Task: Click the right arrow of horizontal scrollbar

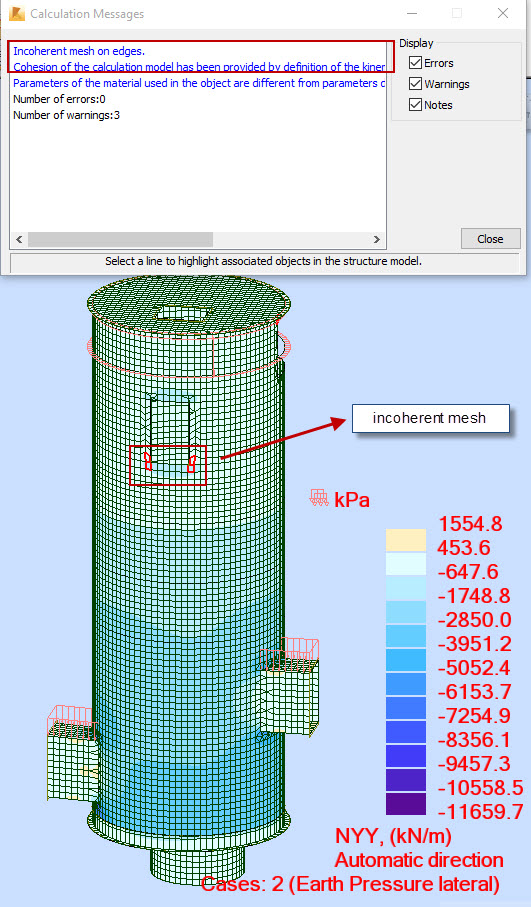Action: click(x=377, y=239)
